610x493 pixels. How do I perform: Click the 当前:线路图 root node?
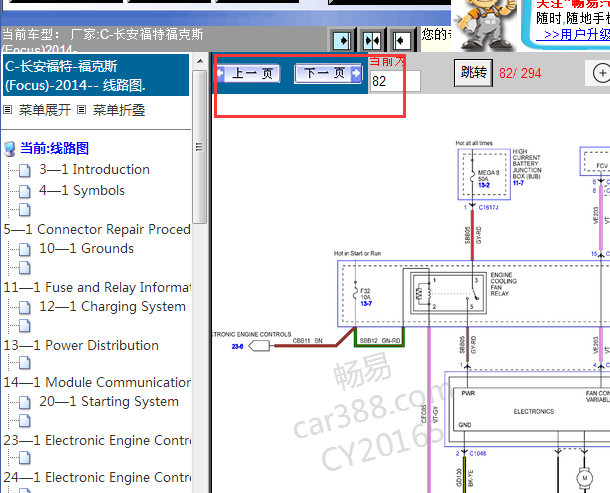pyautogui.click(x=54, y=148)
